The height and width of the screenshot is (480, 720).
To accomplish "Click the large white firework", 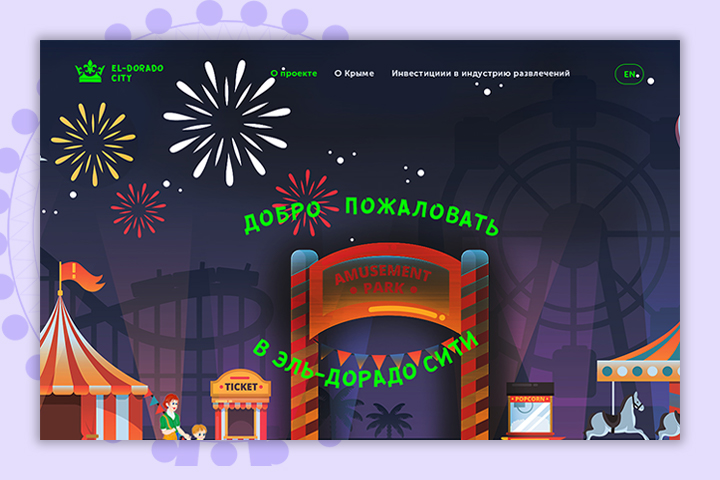I will click(x=227, y=123).
